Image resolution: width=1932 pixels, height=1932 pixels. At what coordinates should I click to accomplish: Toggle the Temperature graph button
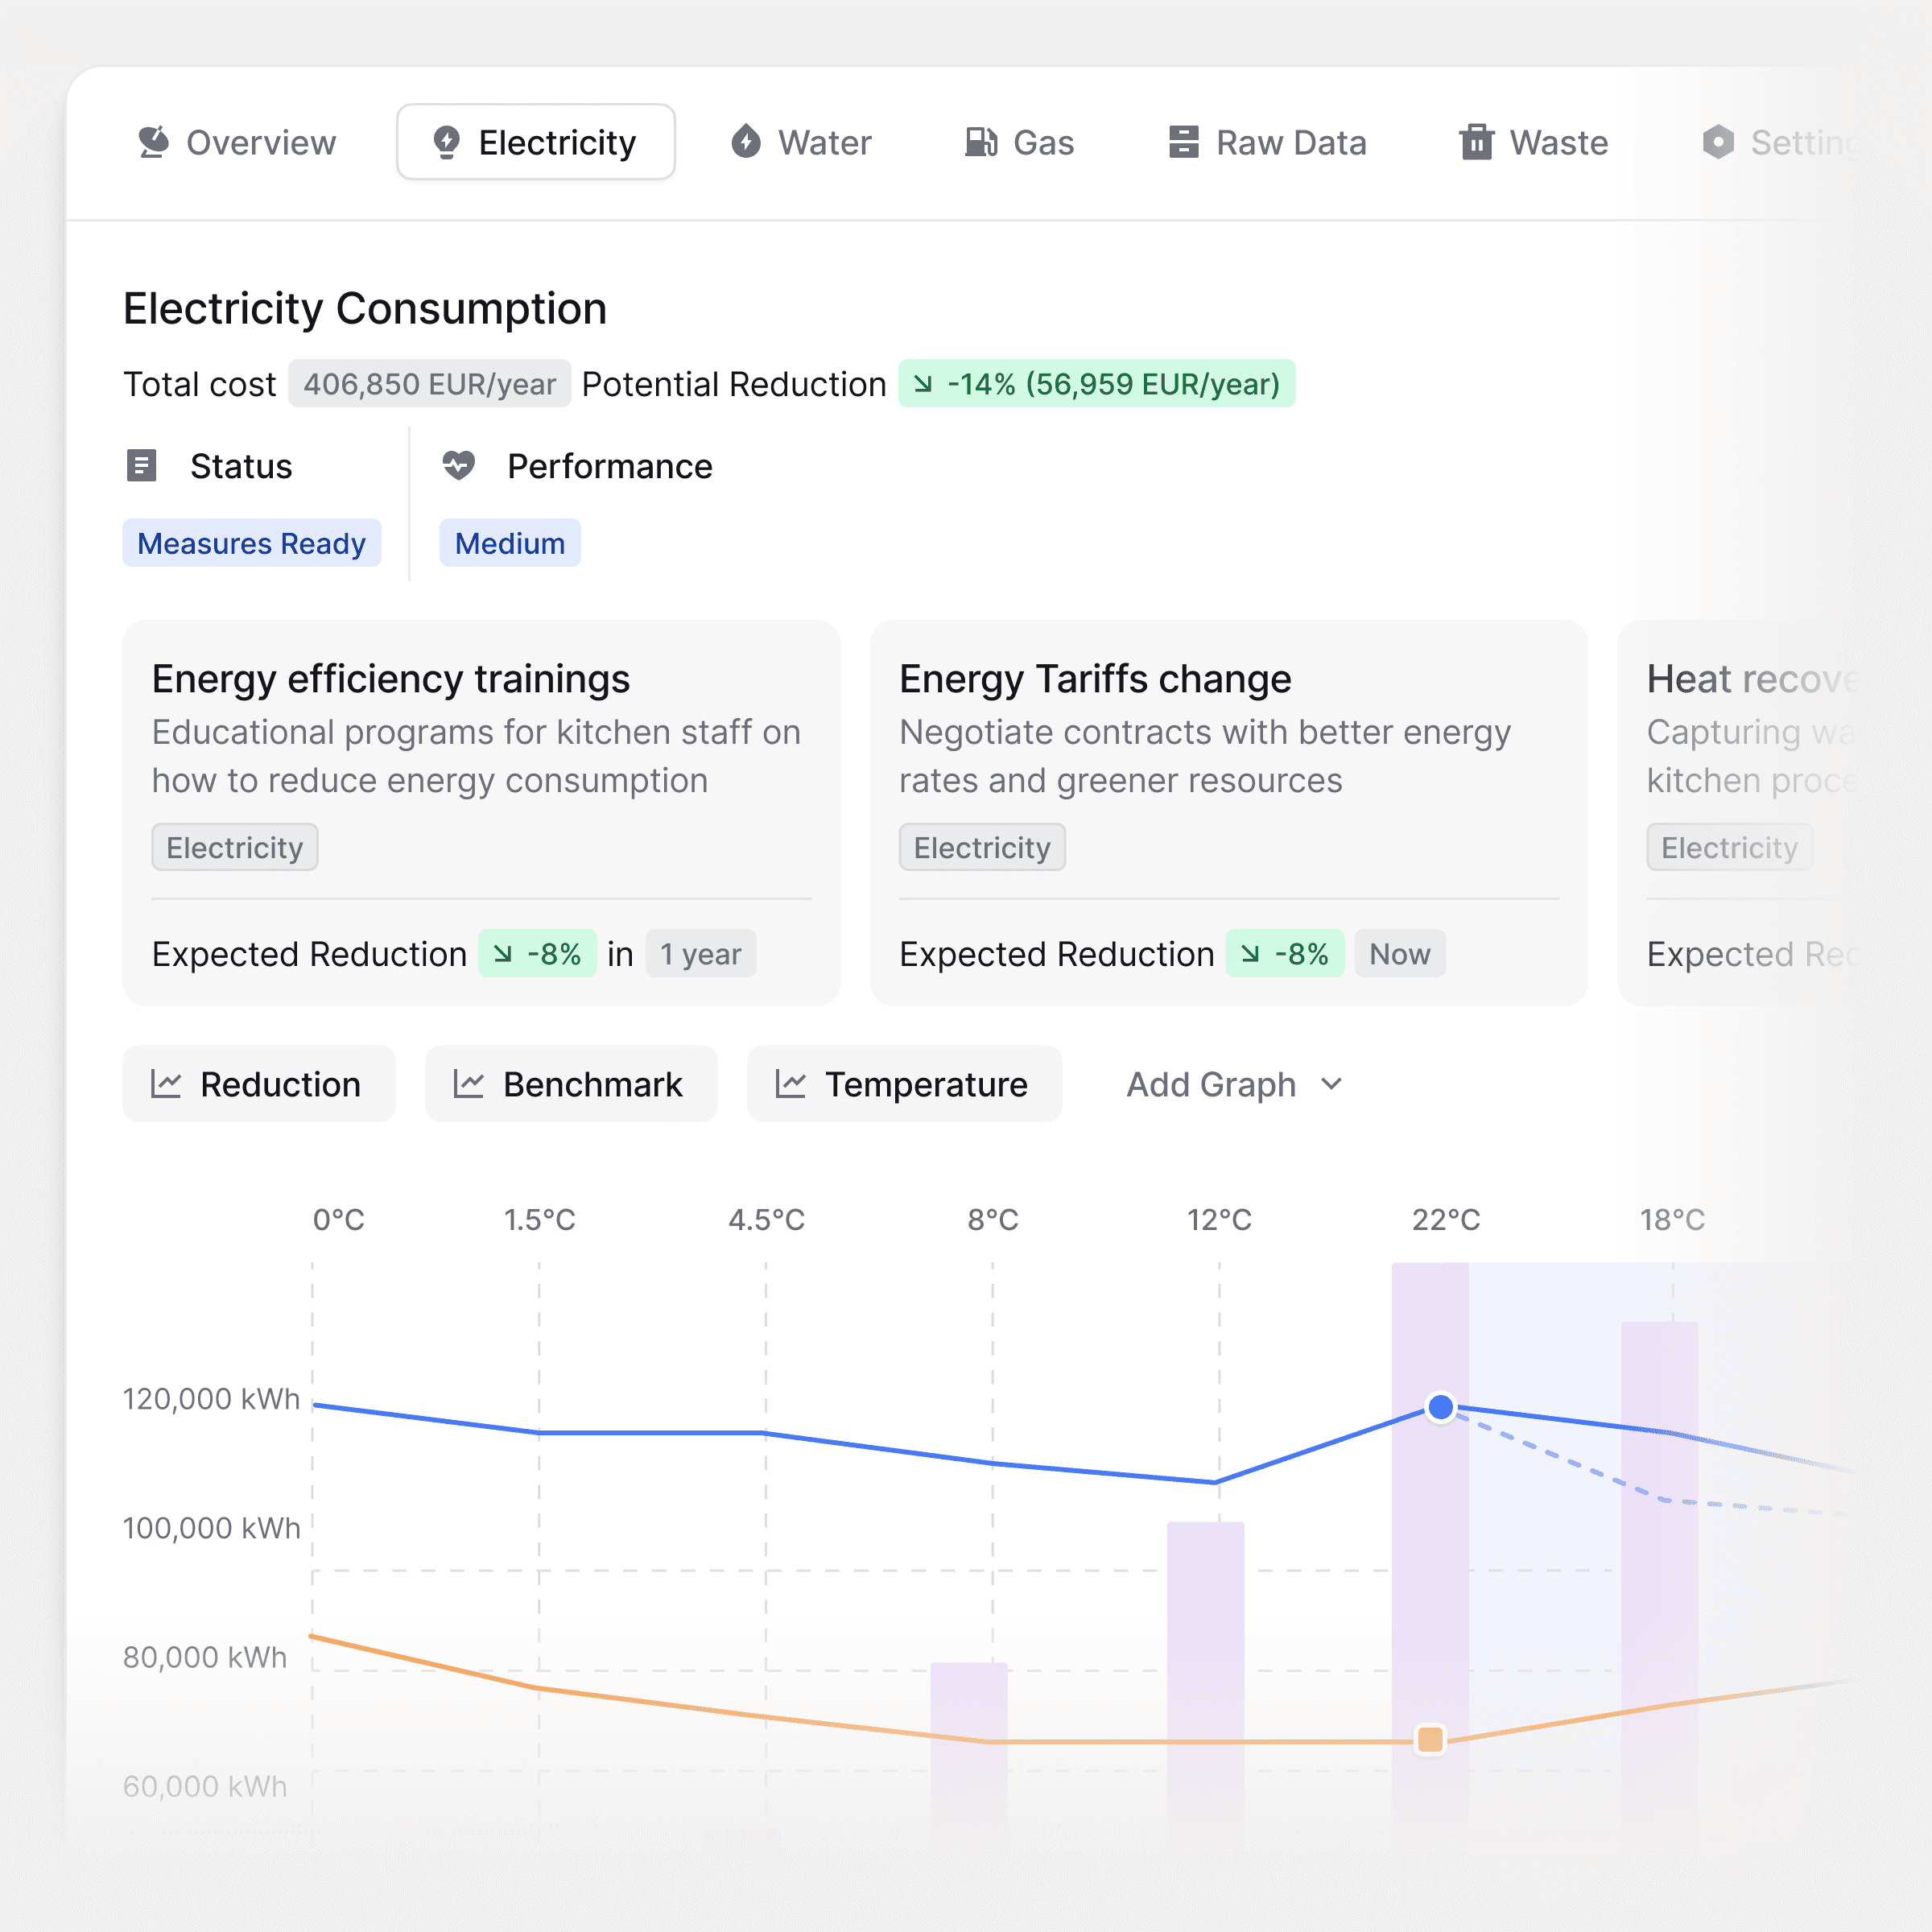[904, 1084]
